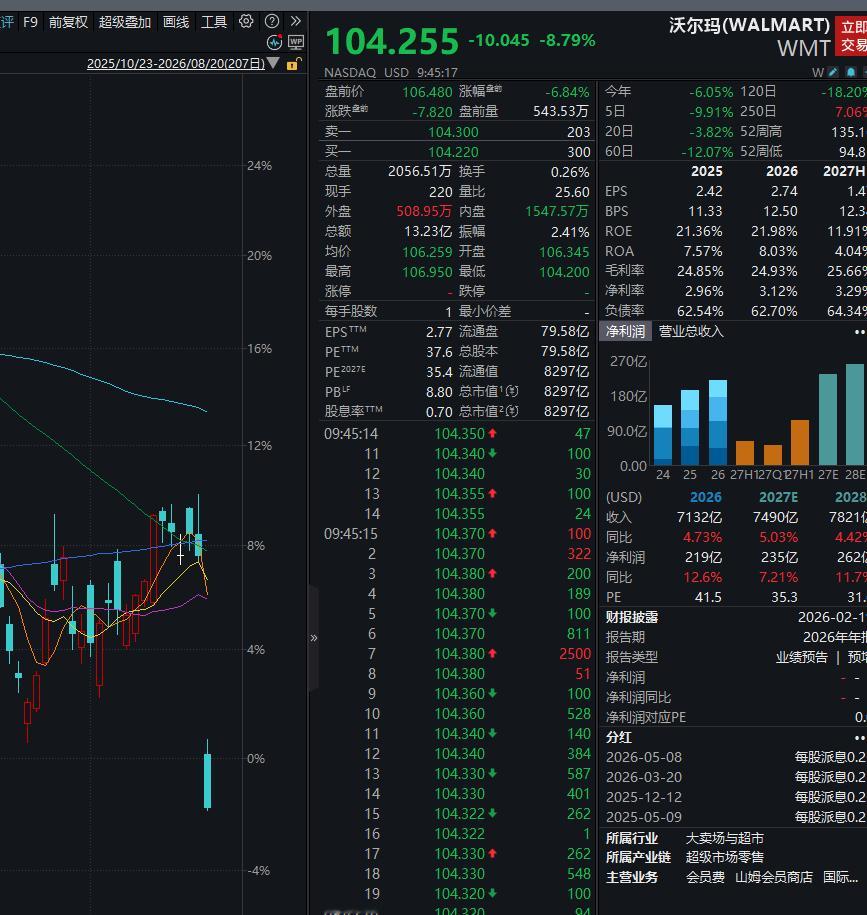This screenshot has width=867, height=915.
Task: Click the 2026-05-08 dividend row
Action: click(735, 757)
